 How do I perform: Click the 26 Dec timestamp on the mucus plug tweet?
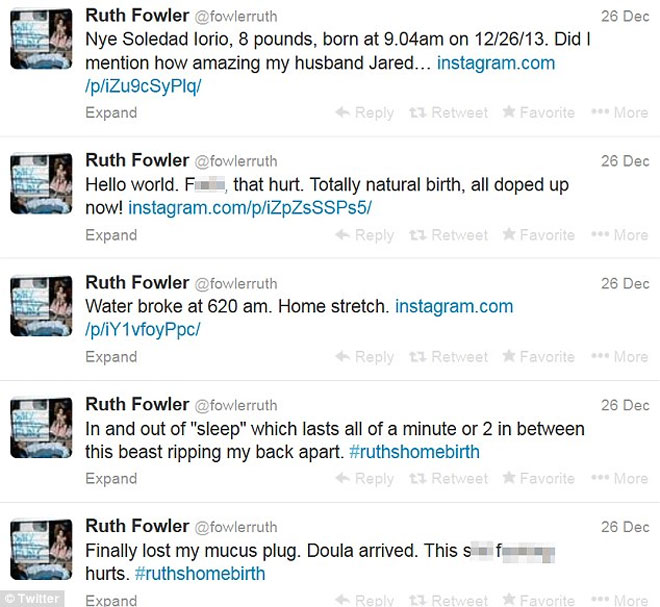click(624, 528)
